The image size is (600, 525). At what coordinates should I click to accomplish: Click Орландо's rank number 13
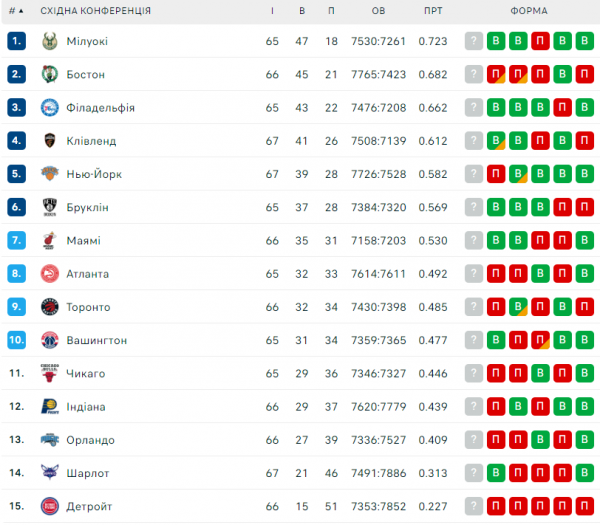16,440
